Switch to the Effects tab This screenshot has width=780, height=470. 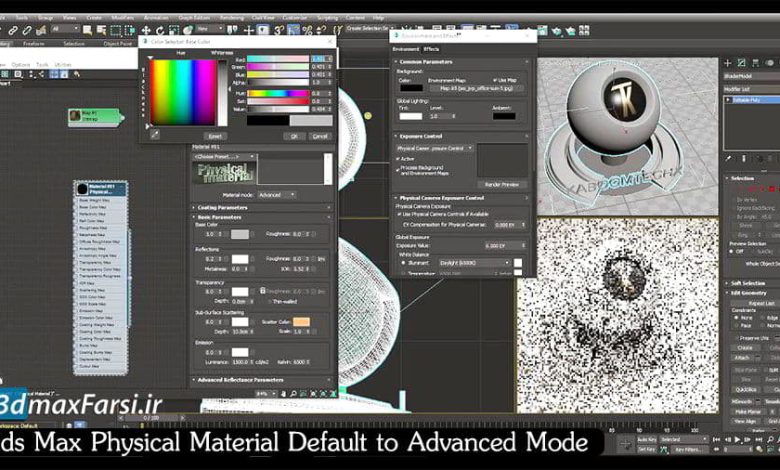click(431, 49)
